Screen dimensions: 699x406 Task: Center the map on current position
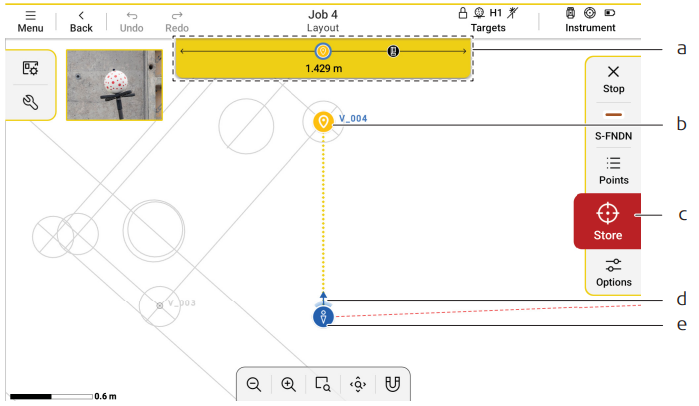point(357,384)
